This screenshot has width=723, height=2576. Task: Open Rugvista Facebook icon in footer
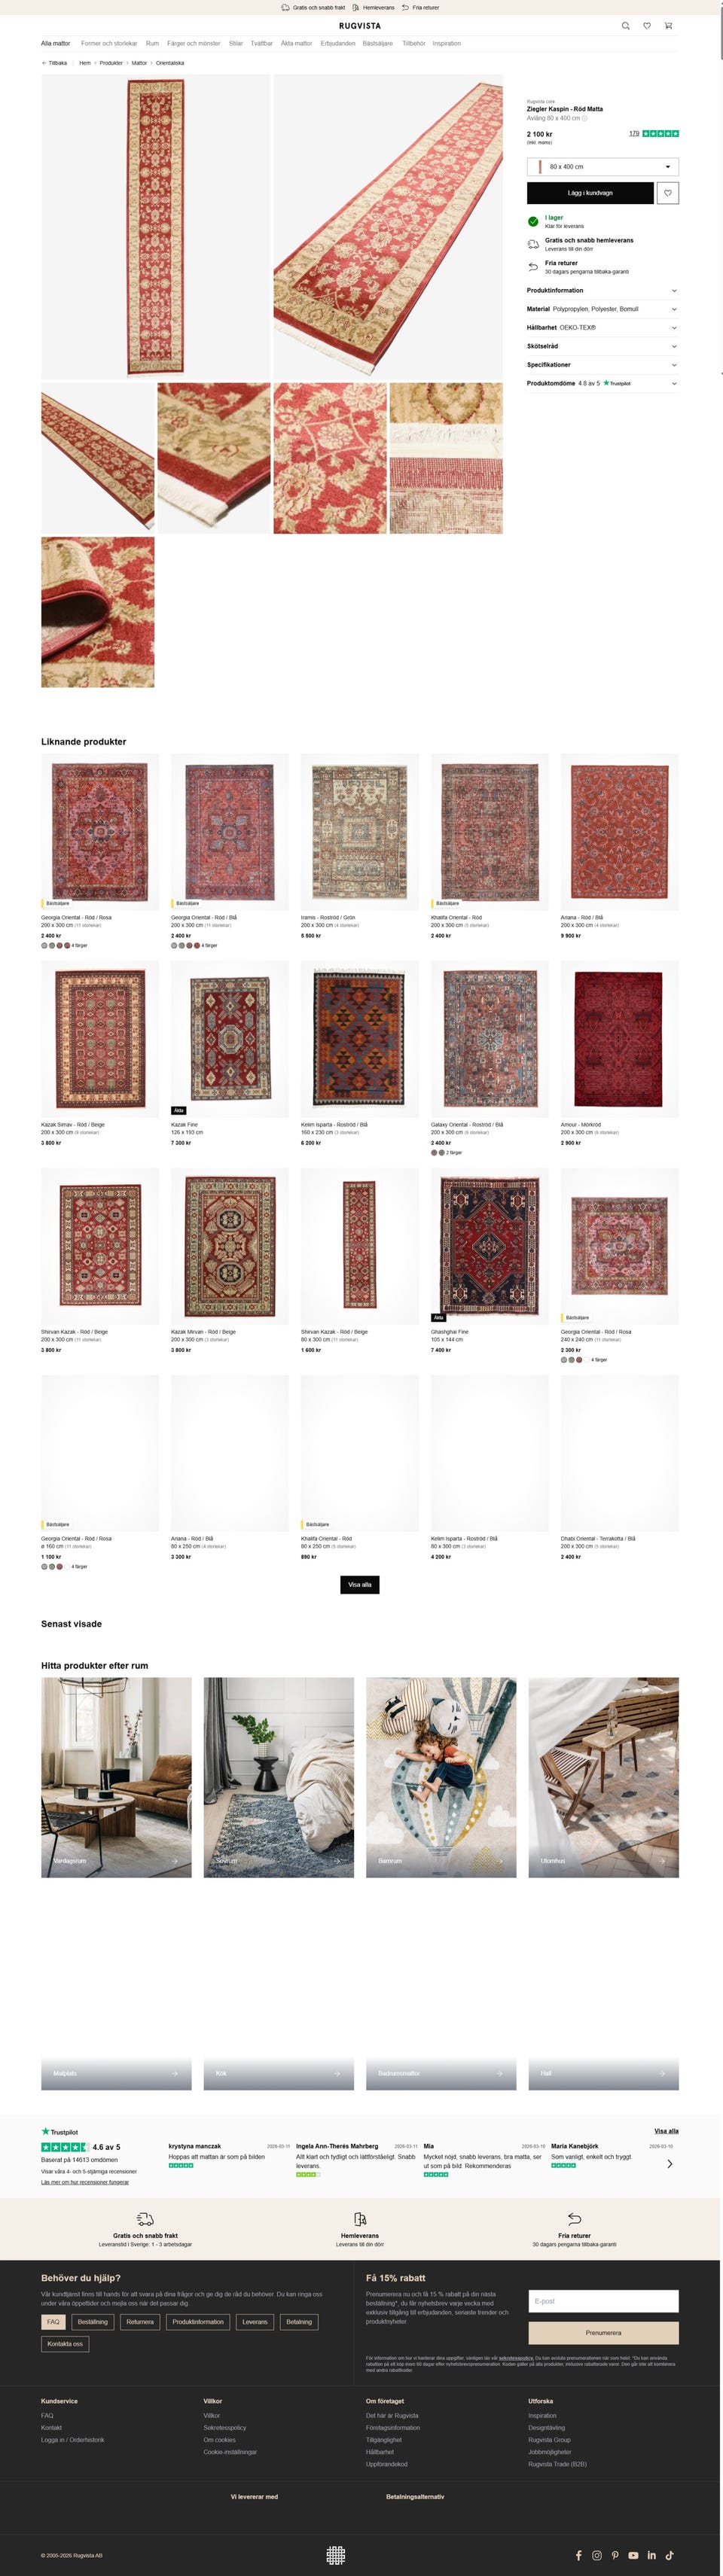pos(579,2555)
